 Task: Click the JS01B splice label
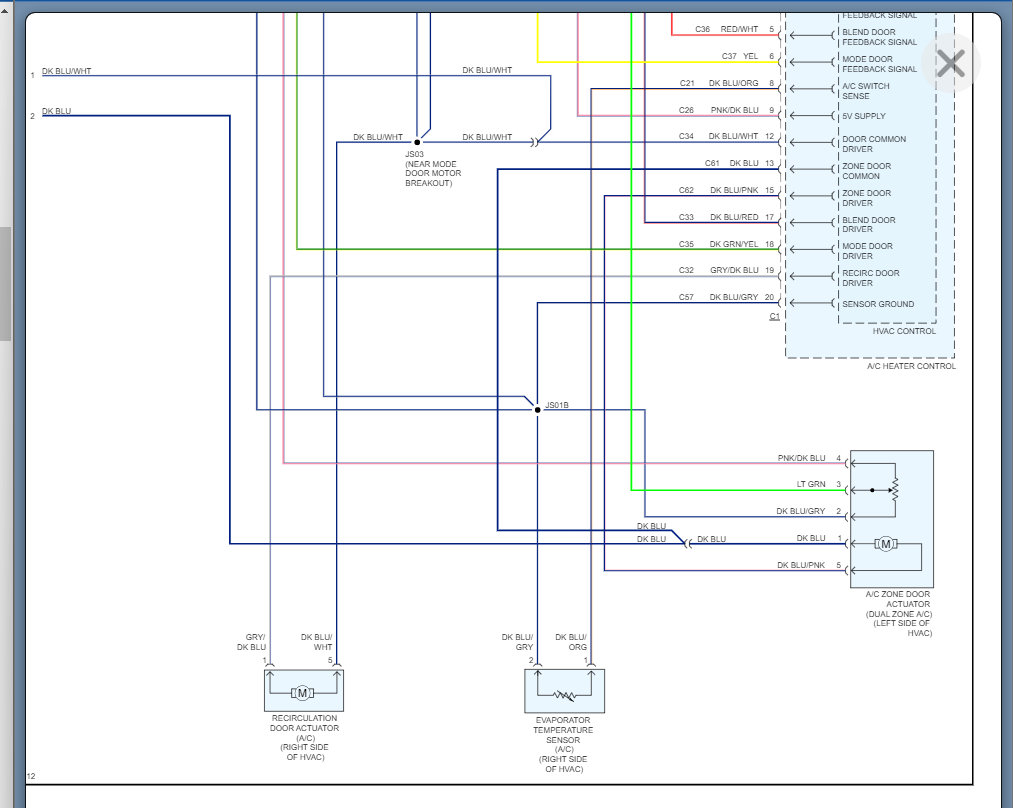tap(556, 406)
